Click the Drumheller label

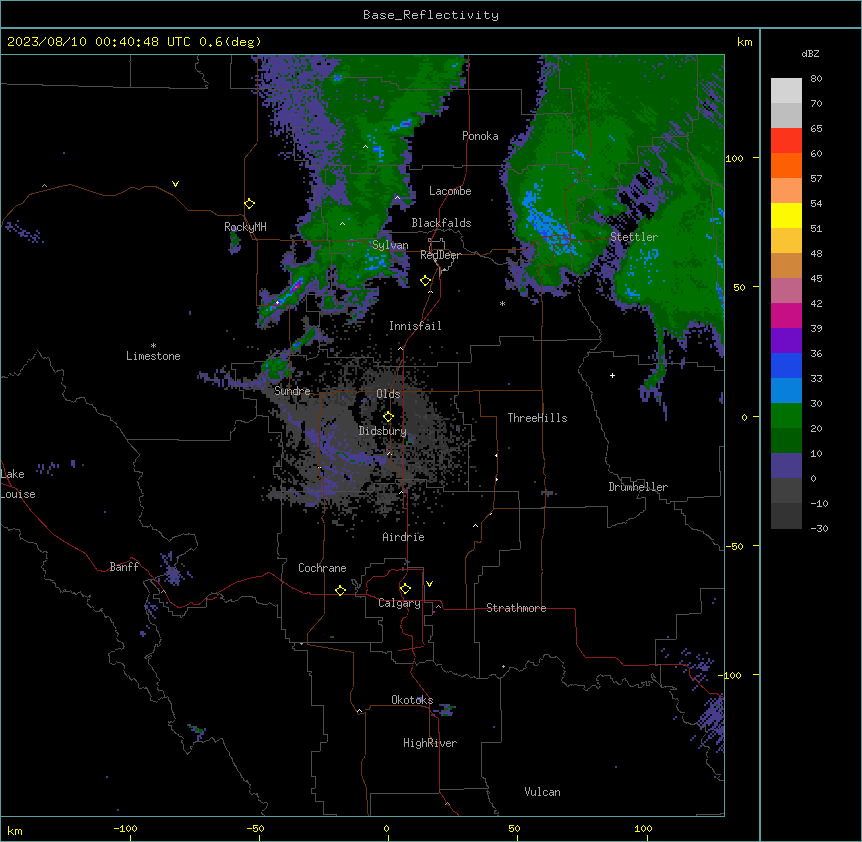[x=638, y=487]
